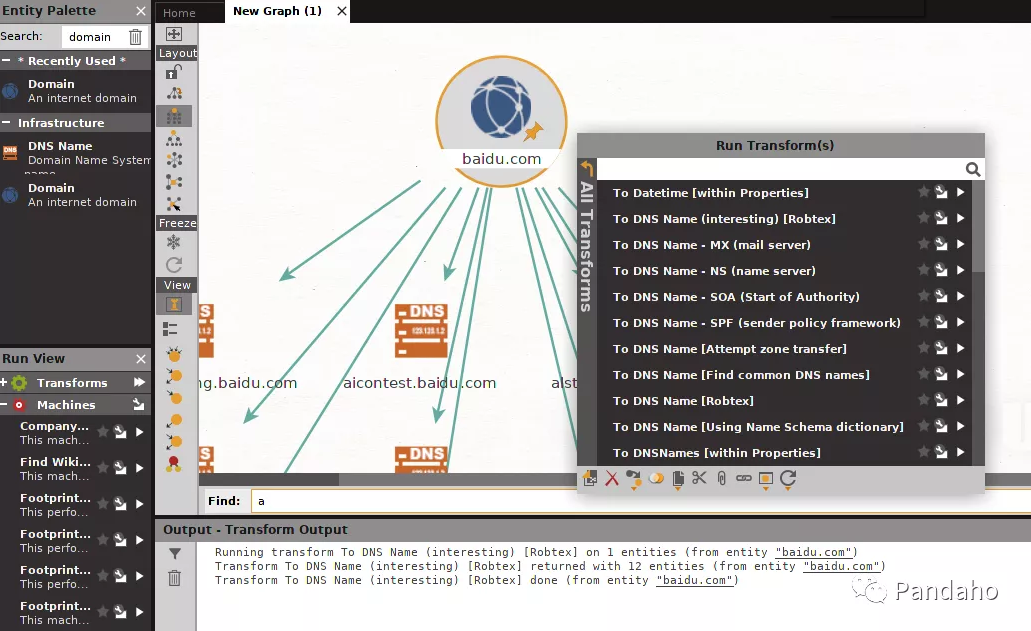
Task: Favorite the To Datetime transform star
Action: (x=924, y=193)
